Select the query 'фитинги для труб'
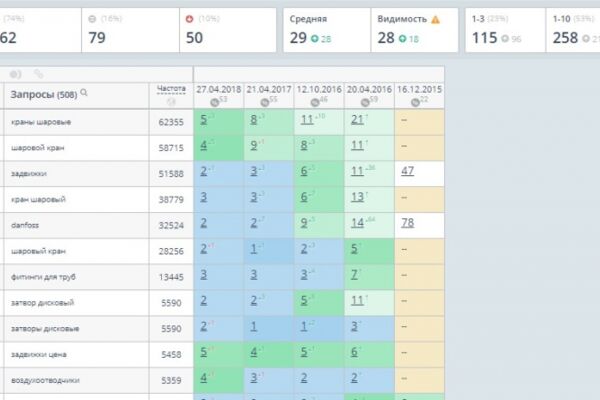The width and height of the screenshot is (600, 400). (43, 277)
